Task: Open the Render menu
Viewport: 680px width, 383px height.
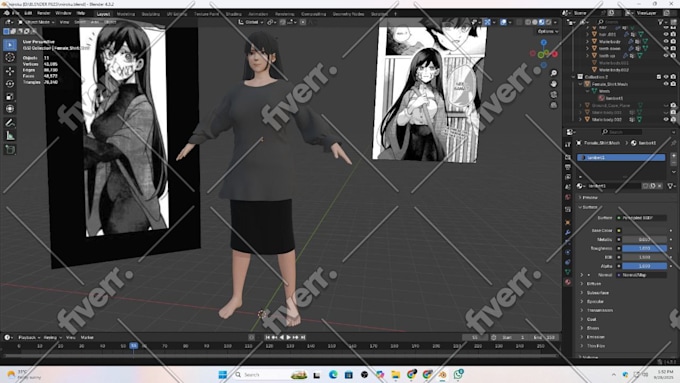Action: click(x=44, y=13)
